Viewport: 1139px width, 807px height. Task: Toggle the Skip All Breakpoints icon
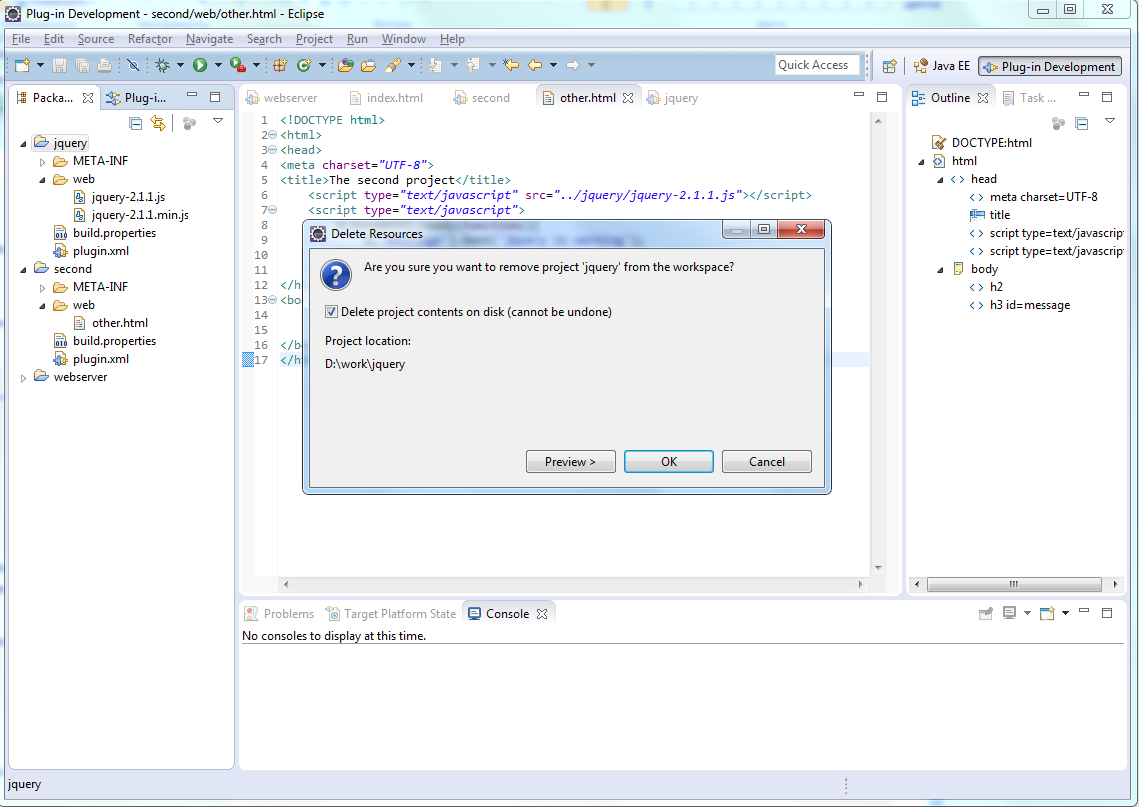(x=133, y=65)
